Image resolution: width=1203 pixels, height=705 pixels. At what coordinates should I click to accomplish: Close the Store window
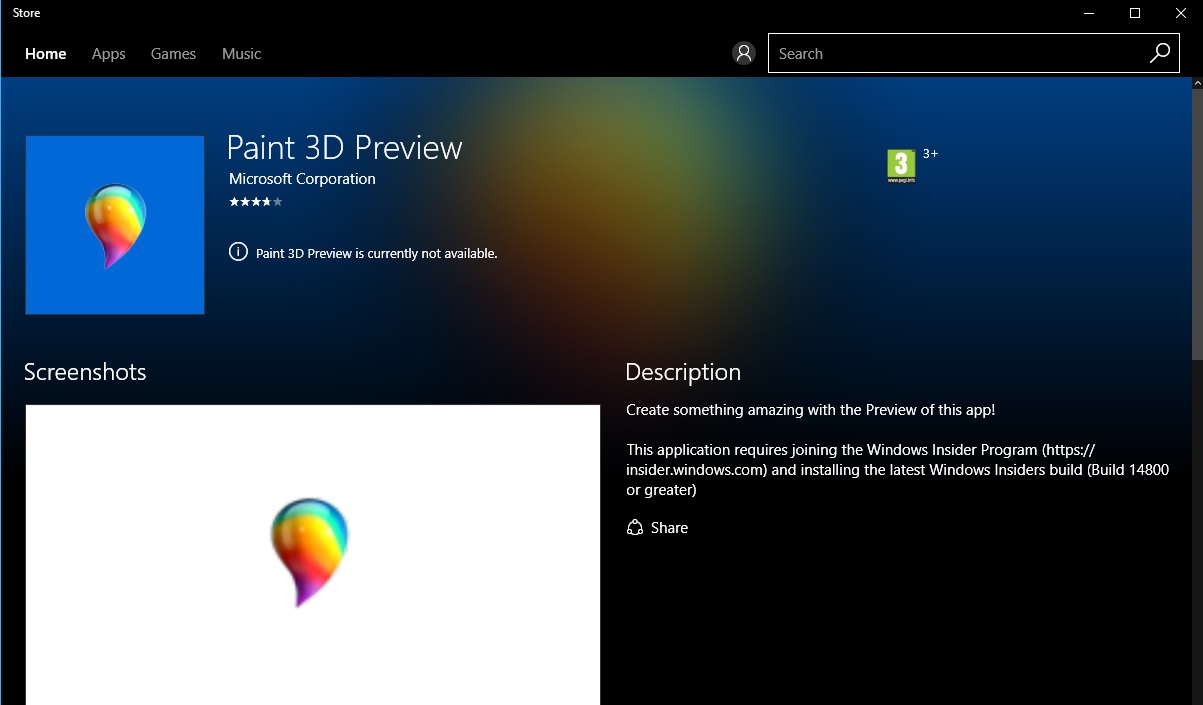[1180, 13]
